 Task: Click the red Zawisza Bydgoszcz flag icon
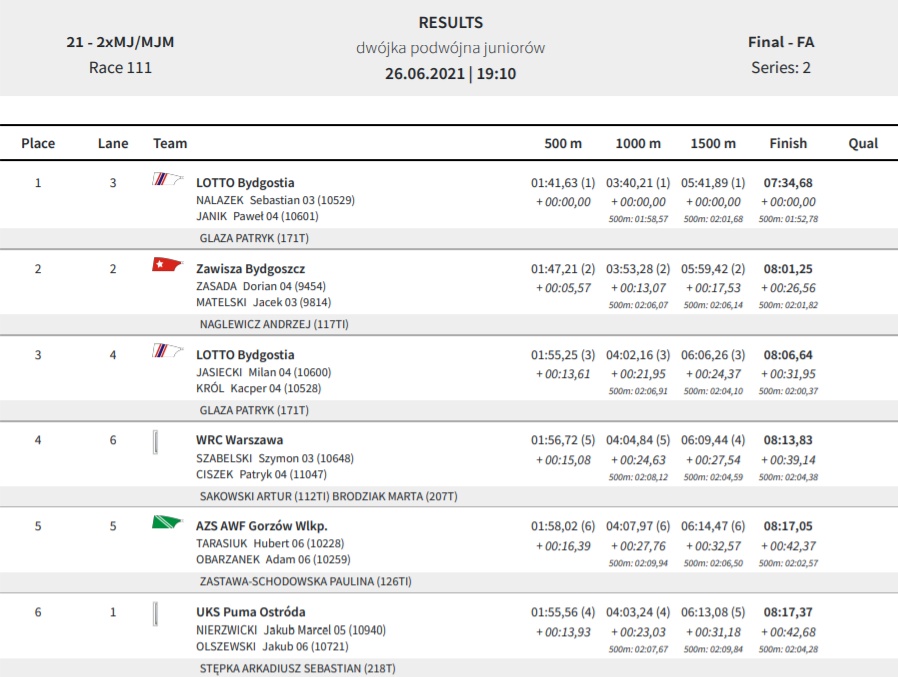[x=167, y=265]
